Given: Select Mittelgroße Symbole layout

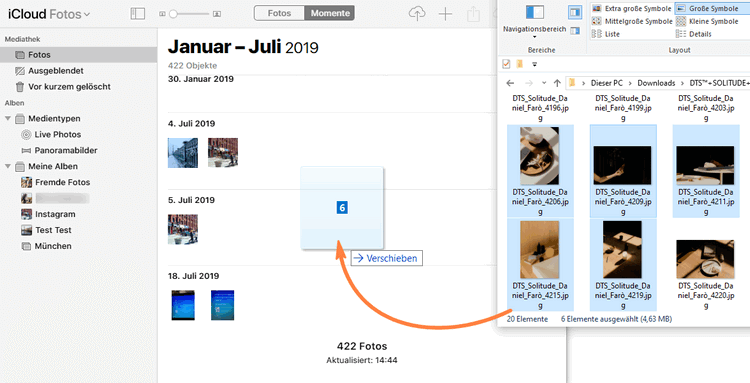Looking at the screenshot, I should pyautogui.click(x=632, y=21).
